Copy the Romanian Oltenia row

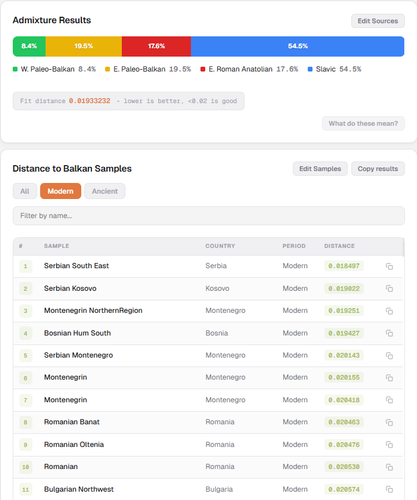click(389, 445)
